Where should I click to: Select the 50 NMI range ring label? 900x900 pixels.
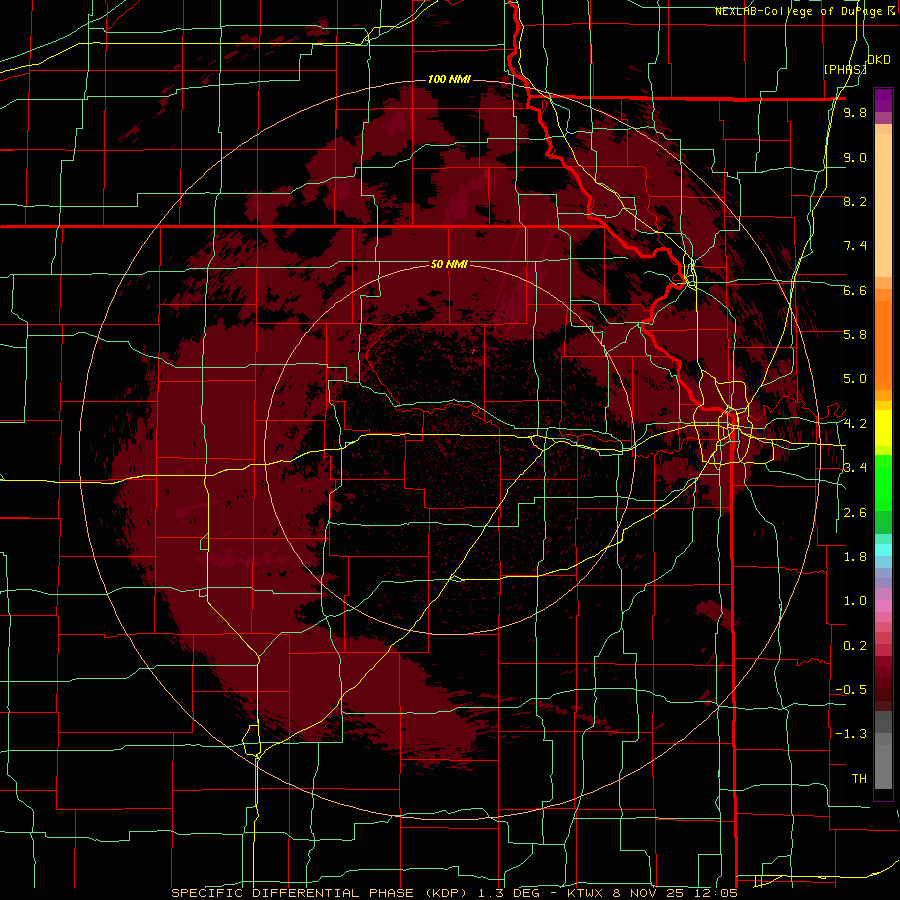(x=449, y=264)
